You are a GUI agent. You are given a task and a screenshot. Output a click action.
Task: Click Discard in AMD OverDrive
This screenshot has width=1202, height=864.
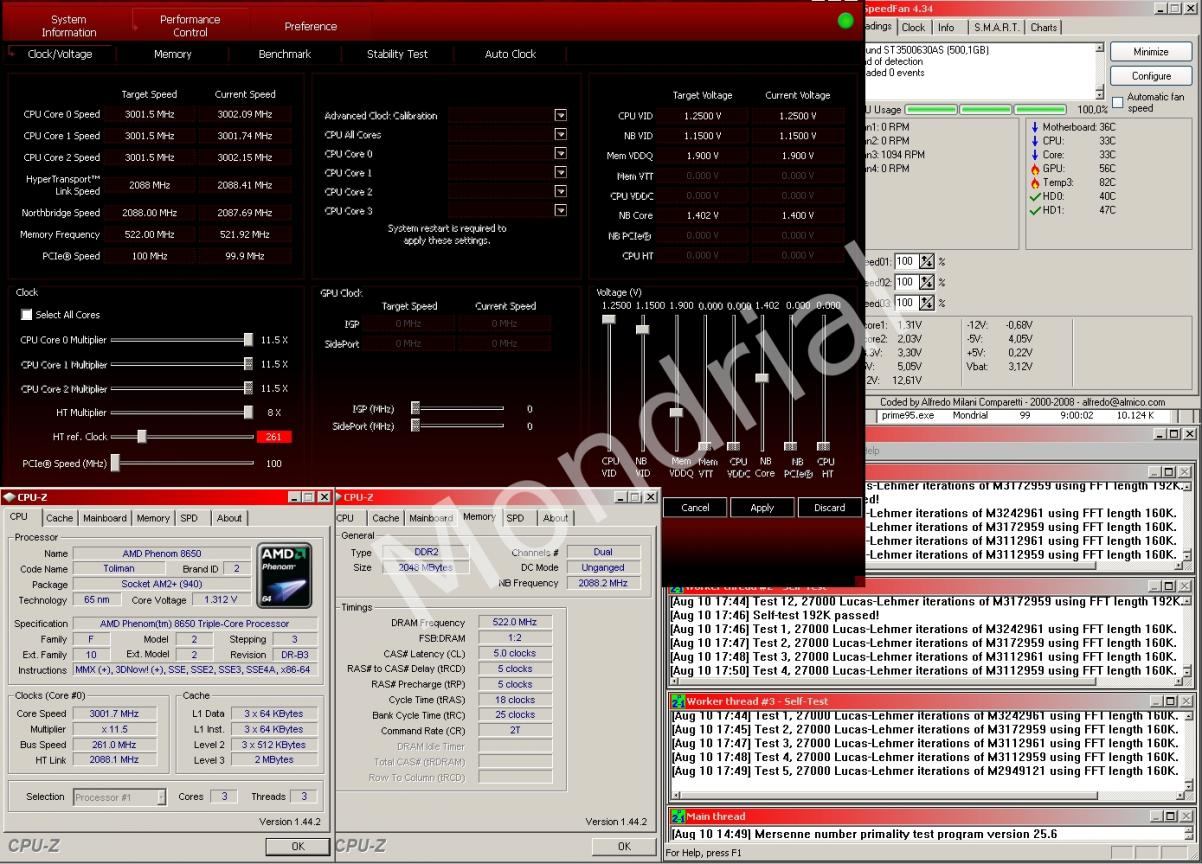tap(829, 508)
